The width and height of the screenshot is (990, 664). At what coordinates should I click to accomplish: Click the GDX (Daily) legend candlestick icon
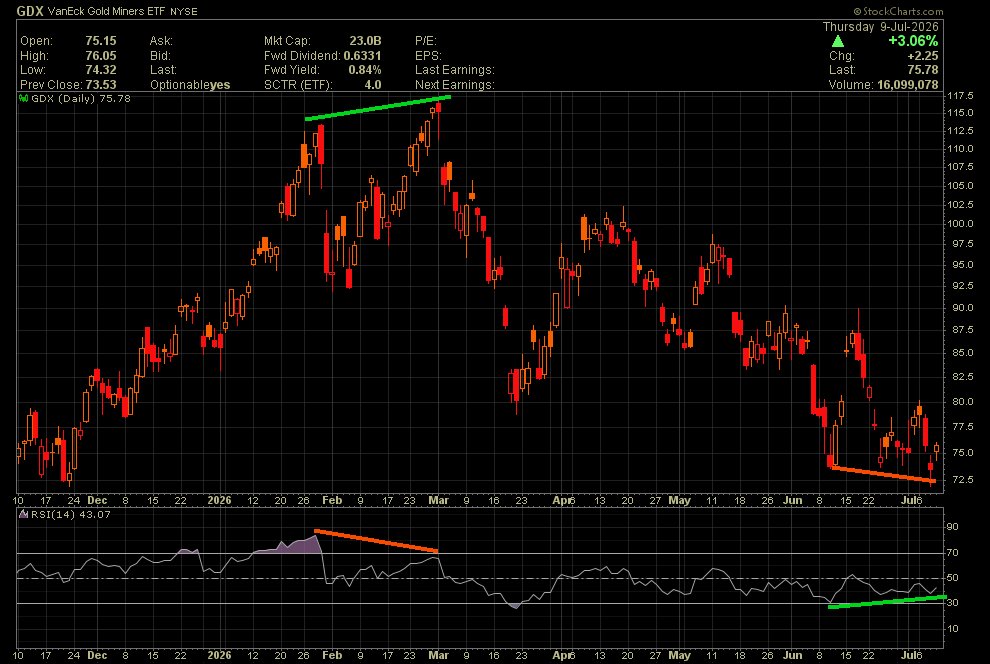pyautogui.click(x=24, y=98)
